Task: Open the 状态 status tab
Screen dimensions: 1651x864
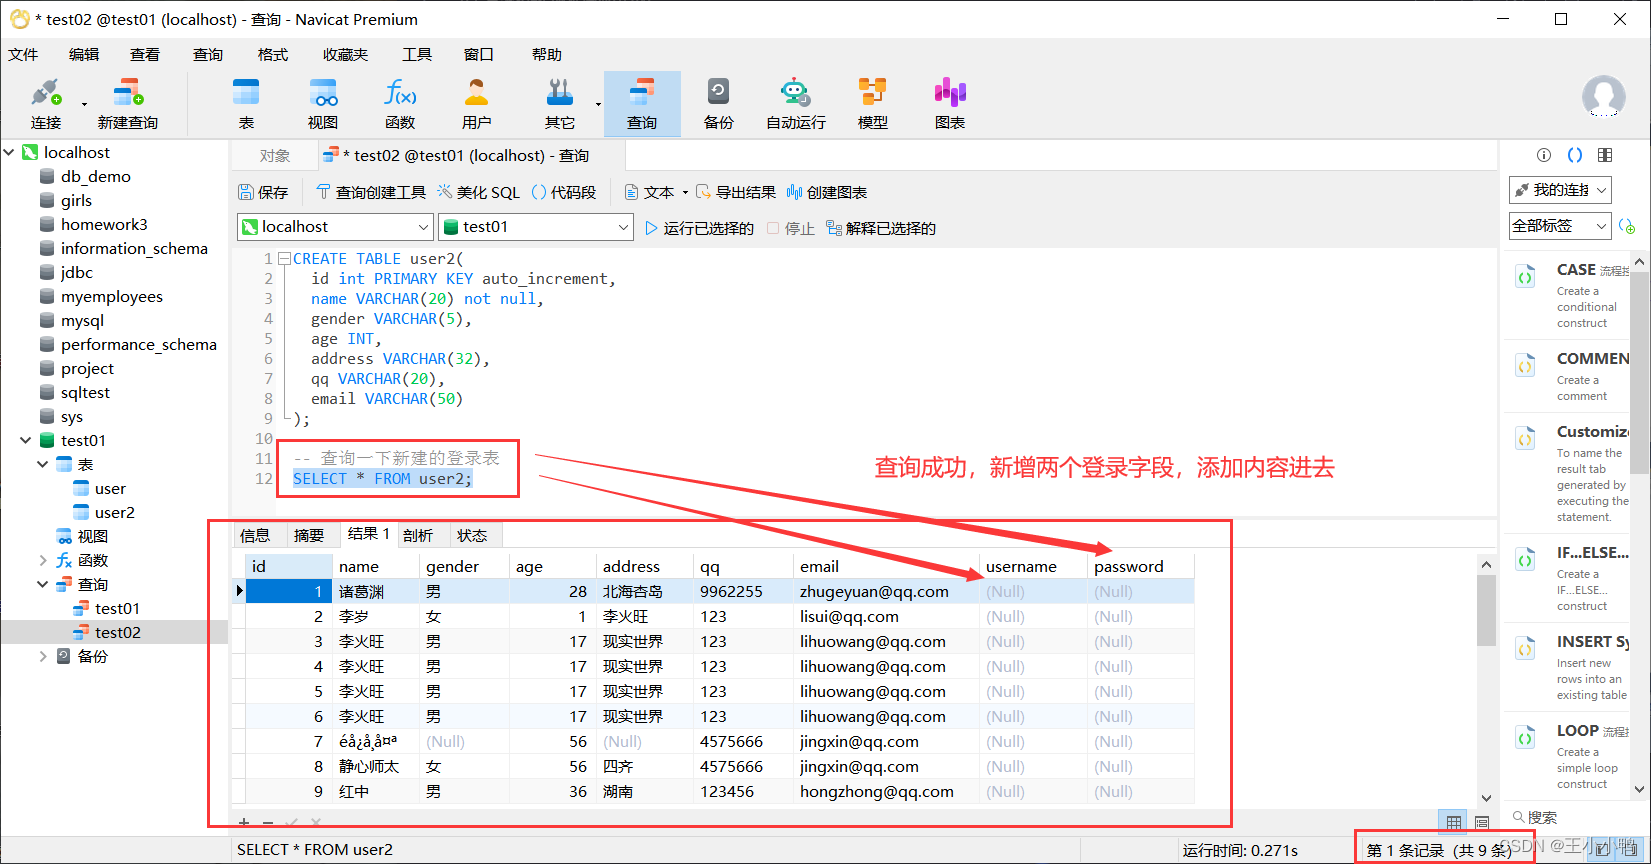Action: click(x=472, y=535)
